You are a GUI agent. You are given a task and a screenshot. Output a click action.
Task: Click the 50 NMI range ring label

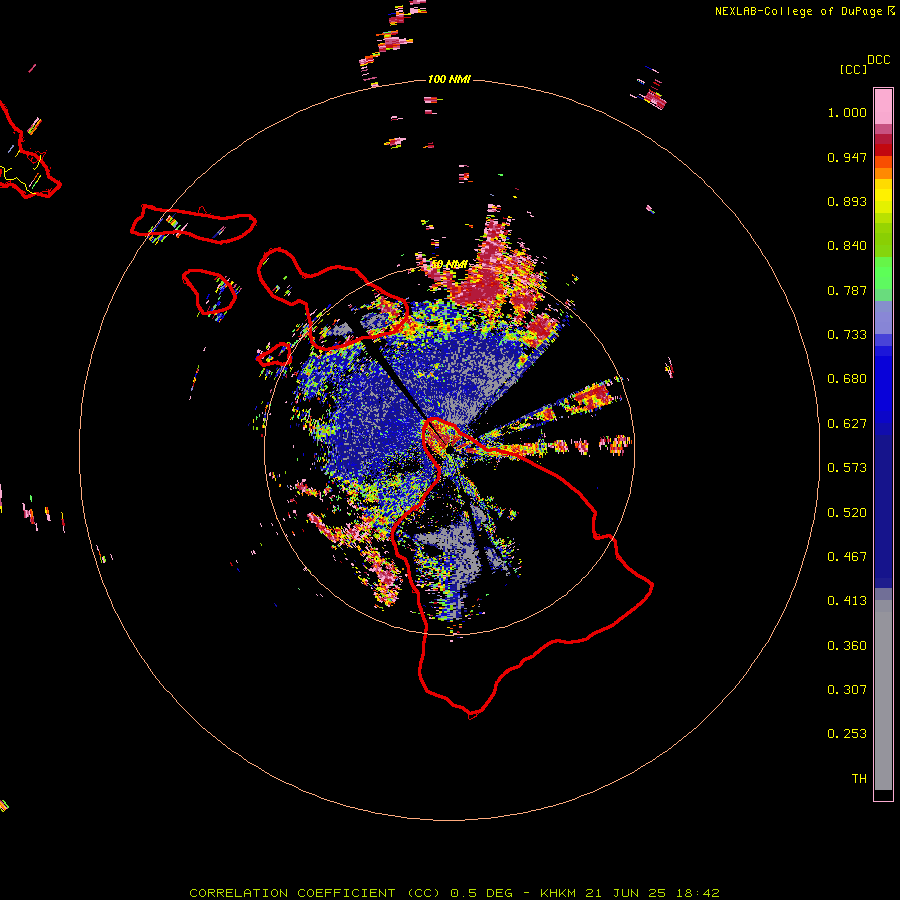click(449, 264)
